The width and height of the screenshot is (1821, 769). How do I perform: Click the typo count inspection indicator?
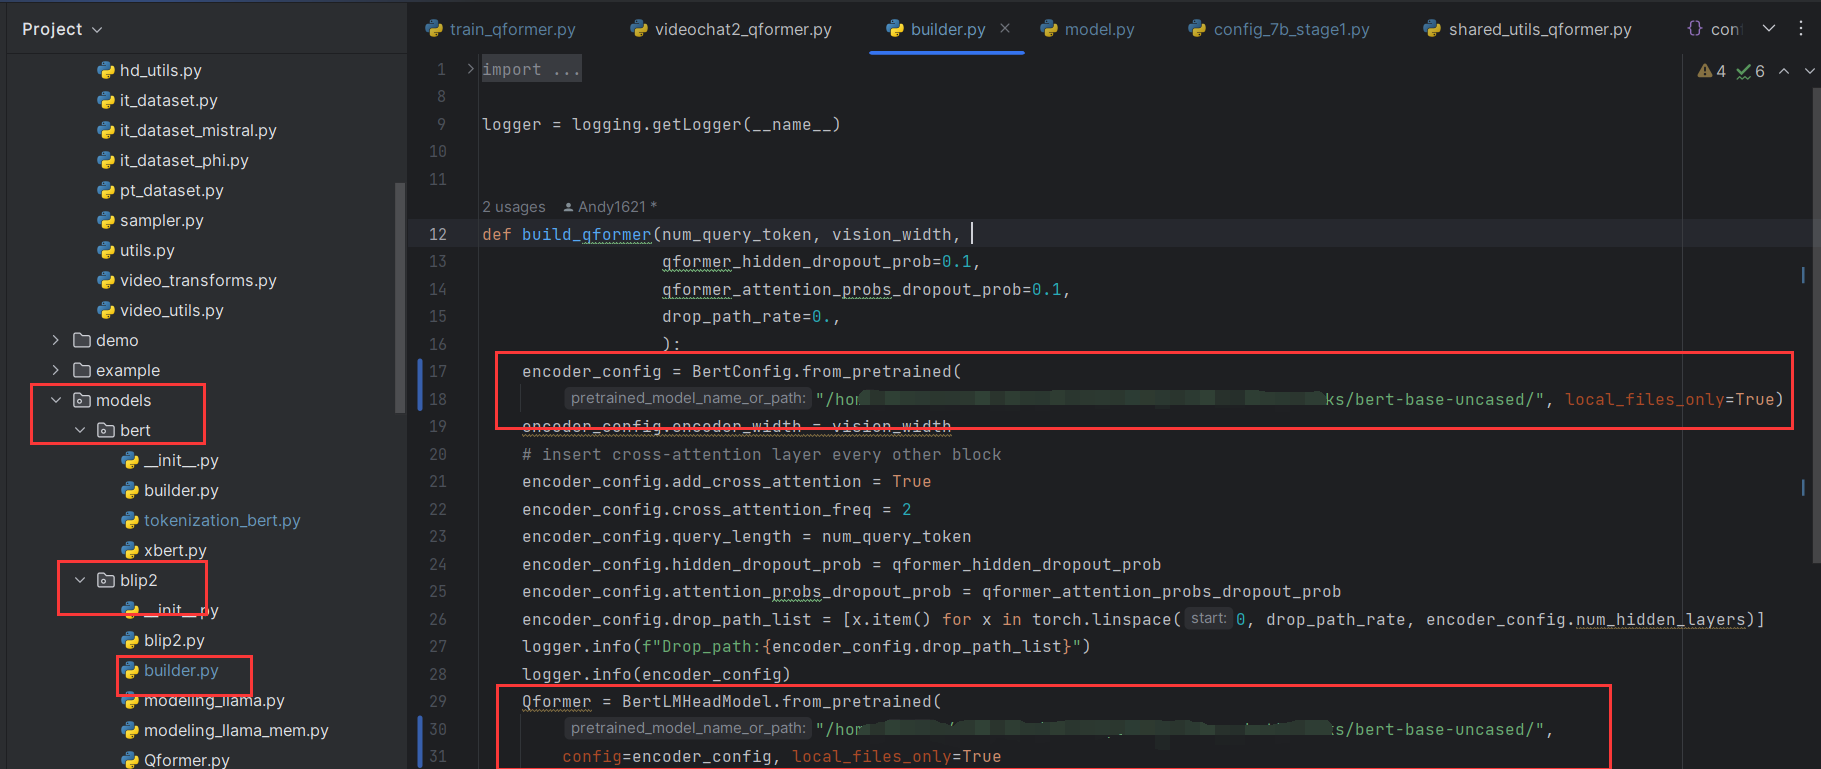click(1750, 71)
